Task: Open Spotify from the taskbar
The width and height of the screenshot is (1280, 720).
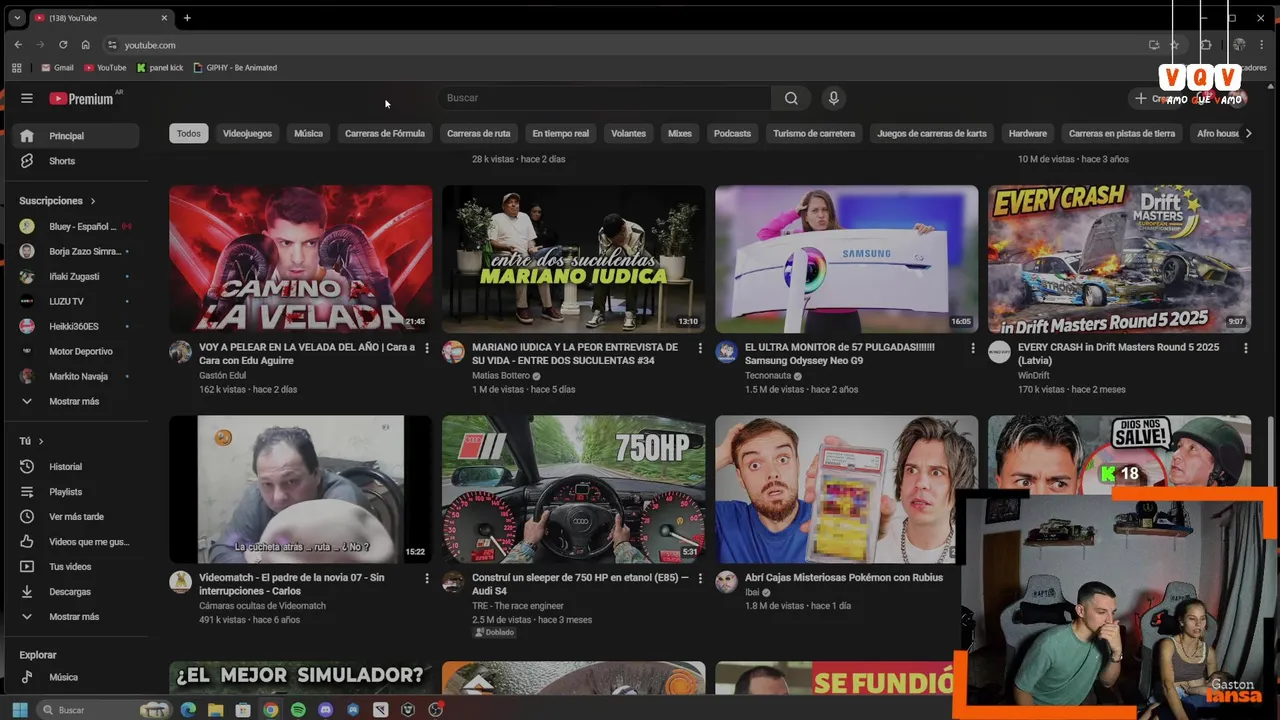Action: click(x=298, y=710)
